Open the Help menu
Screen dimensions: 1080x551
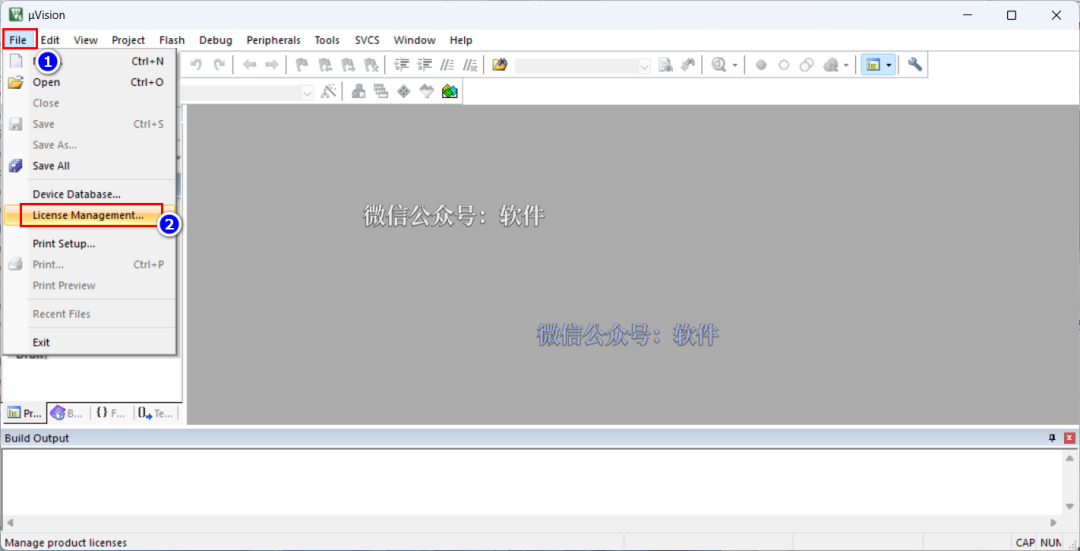[461, 40]
